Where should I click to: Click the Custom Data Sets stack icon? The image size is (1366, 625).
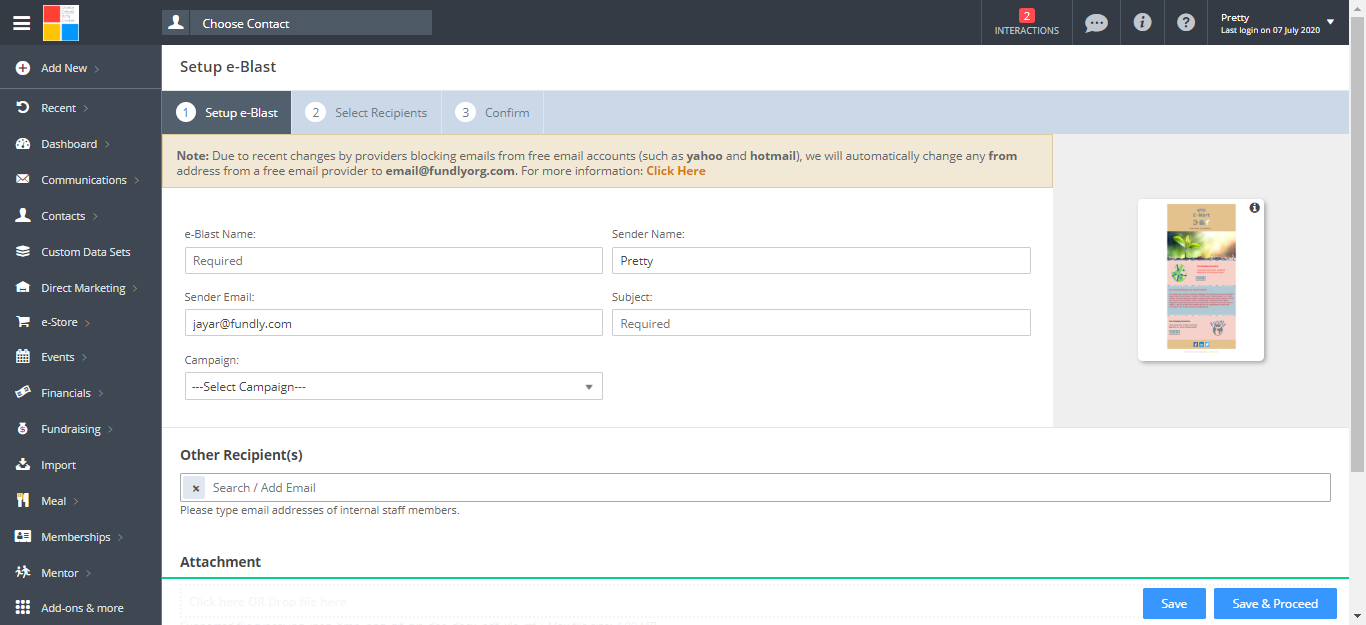[x=22, y=252]
